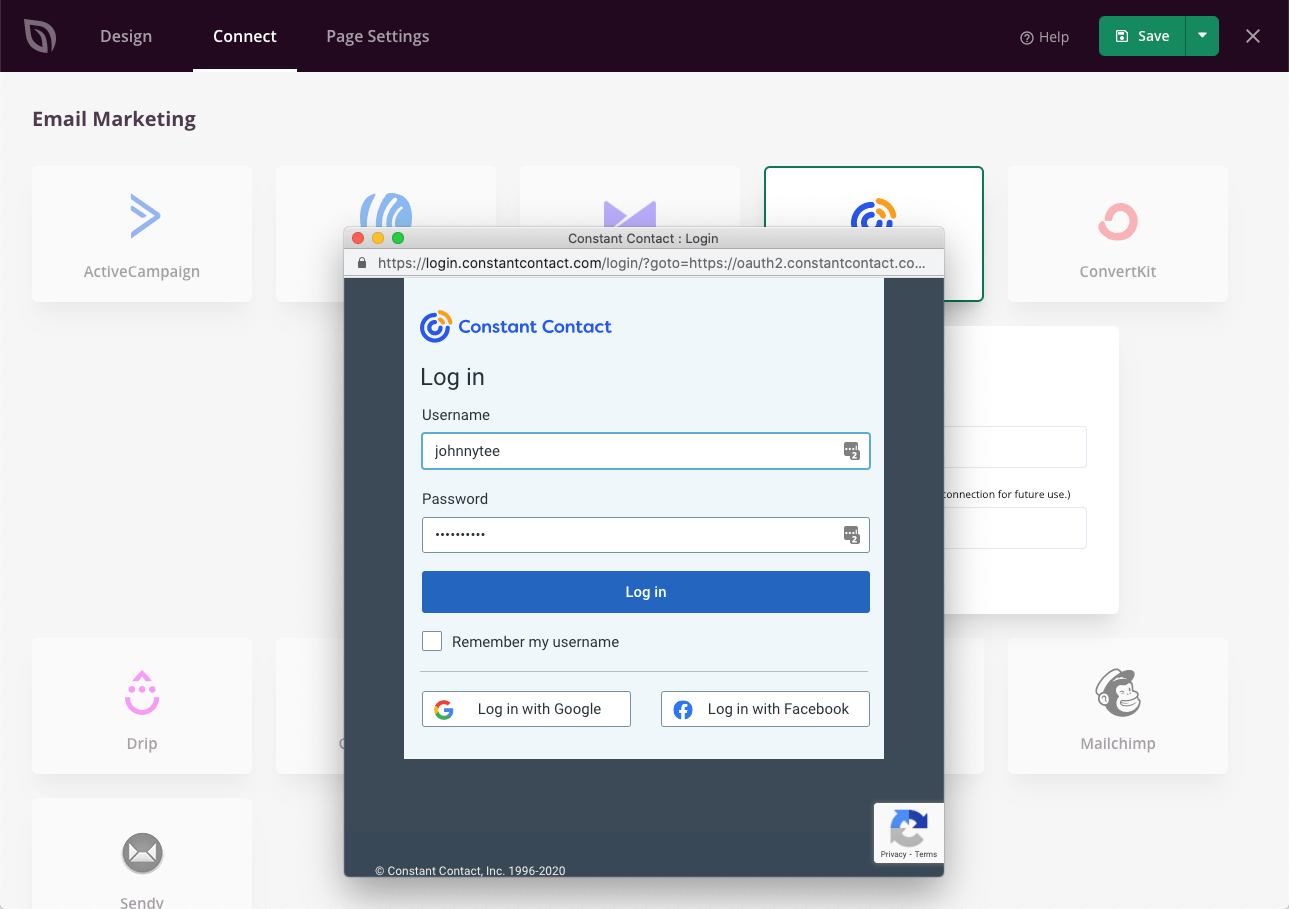
Task: Check the Remember my username checkbox
Action: 432,641
